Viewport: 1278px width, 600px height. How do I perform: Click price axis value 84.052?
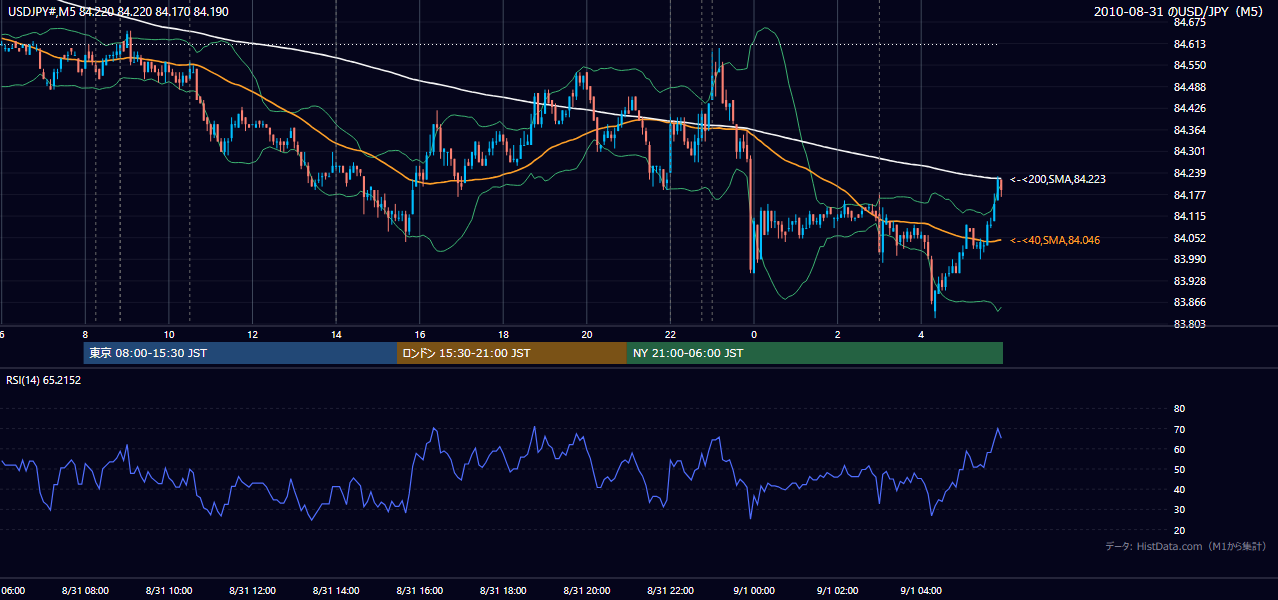click(1190, 238)
